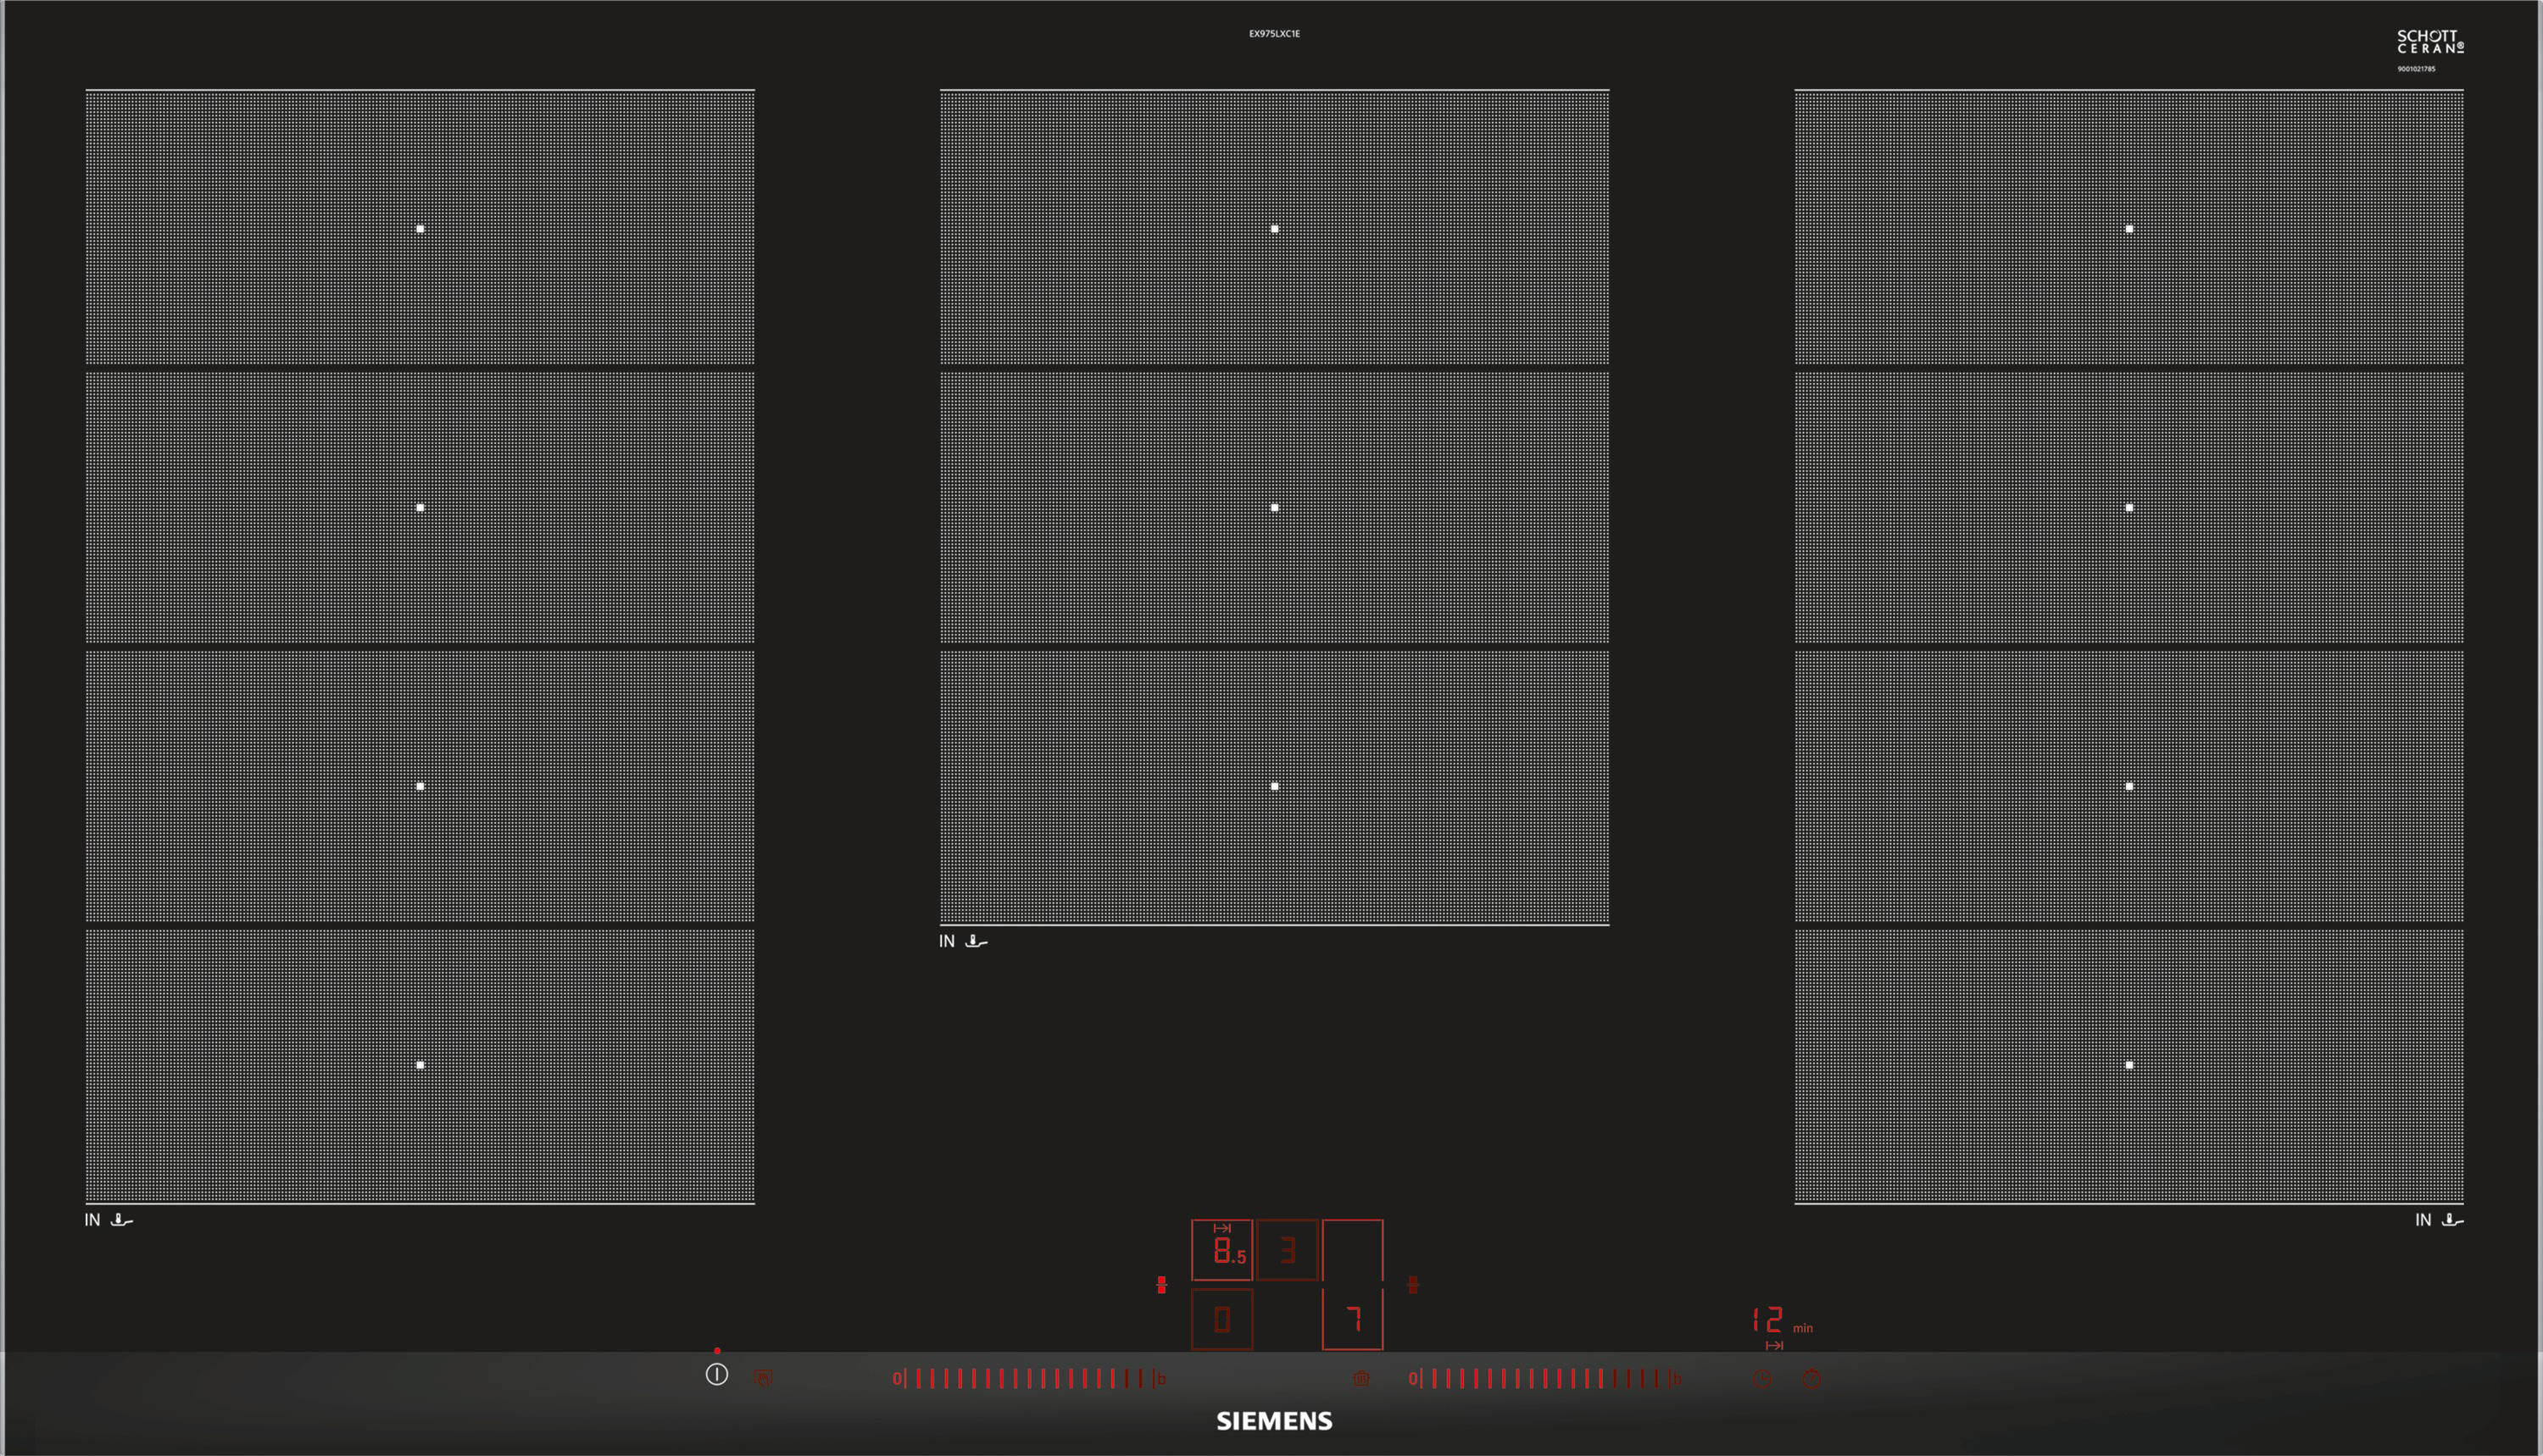Tap center dot of top middle zone

point(1274,229)
